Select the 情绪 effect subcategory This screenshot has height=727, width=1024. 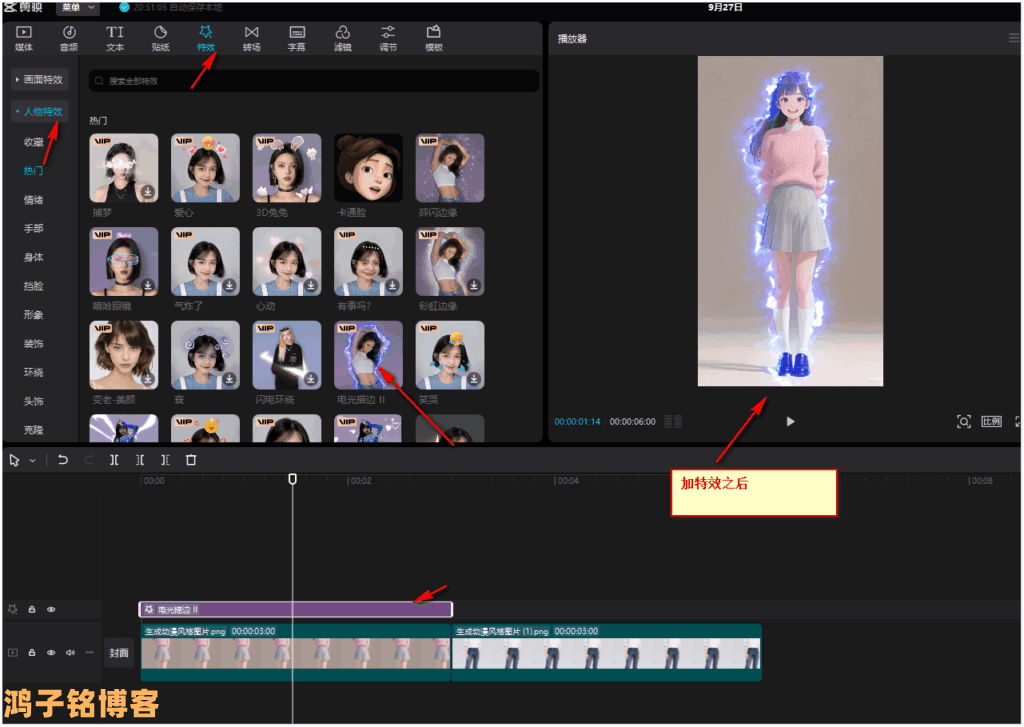click(33, 200)
